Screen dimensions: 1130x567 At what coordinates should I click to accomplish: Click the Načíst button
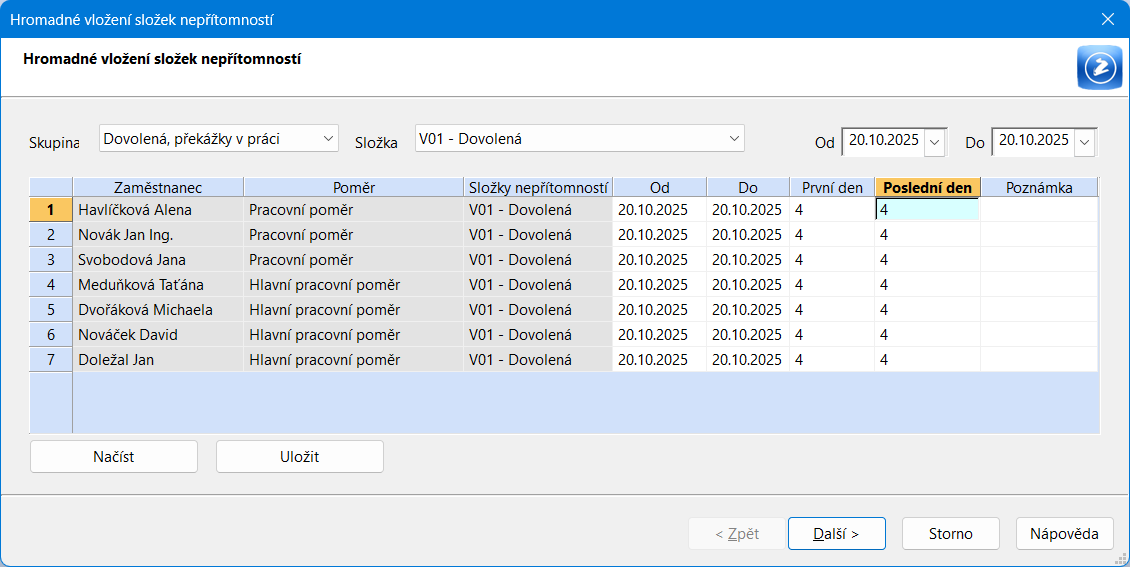pos(114,457)
